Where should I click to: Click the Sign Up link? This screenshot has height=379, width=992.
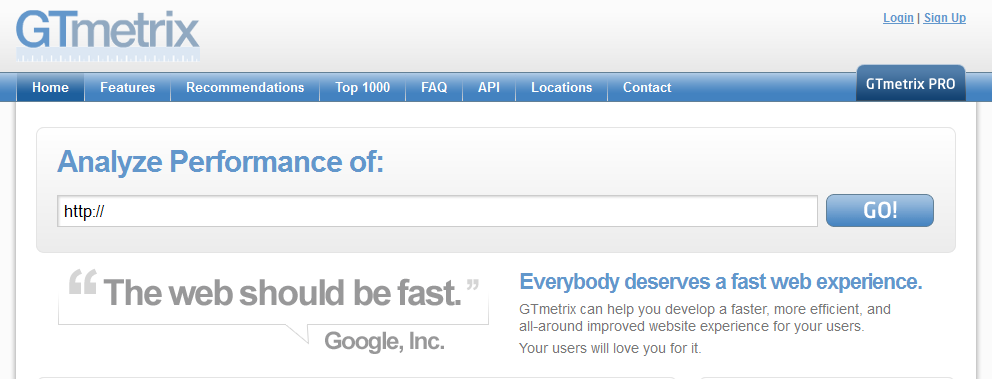coord(945,18)
